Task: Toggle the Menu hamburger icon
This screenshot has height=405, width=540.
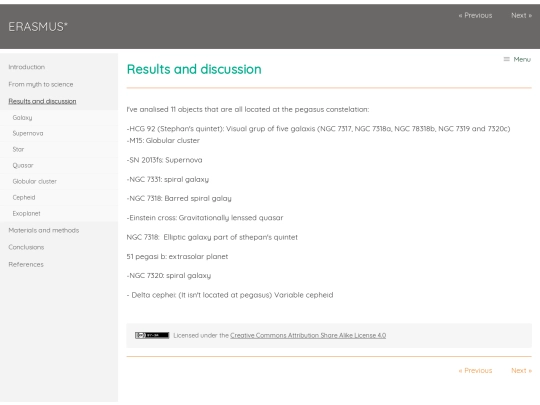Action: point(506,59)
